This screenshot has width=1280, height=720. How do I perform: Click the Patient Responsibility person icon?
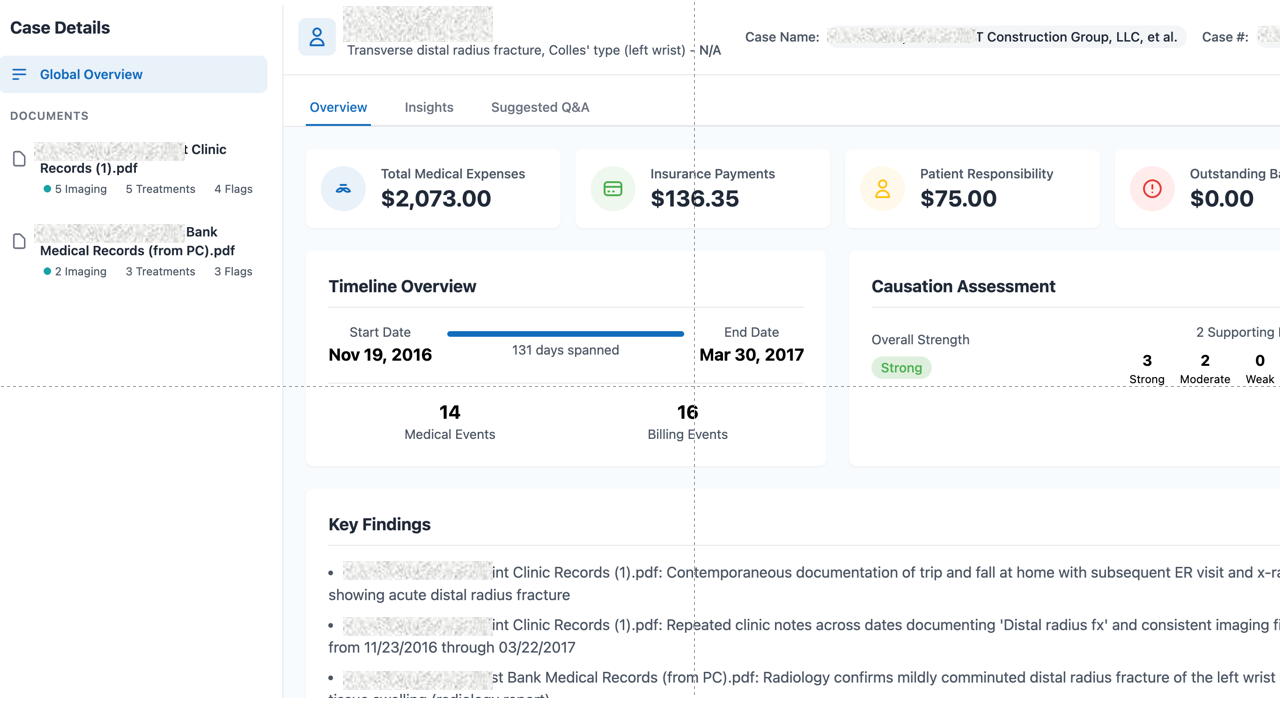point(882,189)
